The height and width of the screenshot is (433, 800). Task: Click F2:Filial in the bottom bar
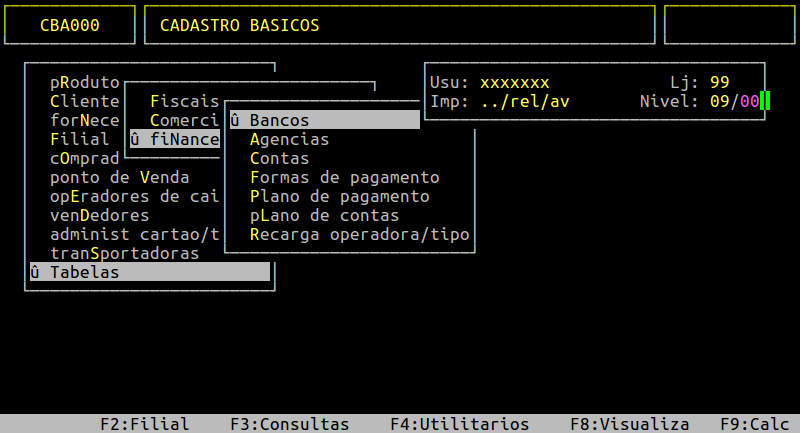click(x=144, y=424)
